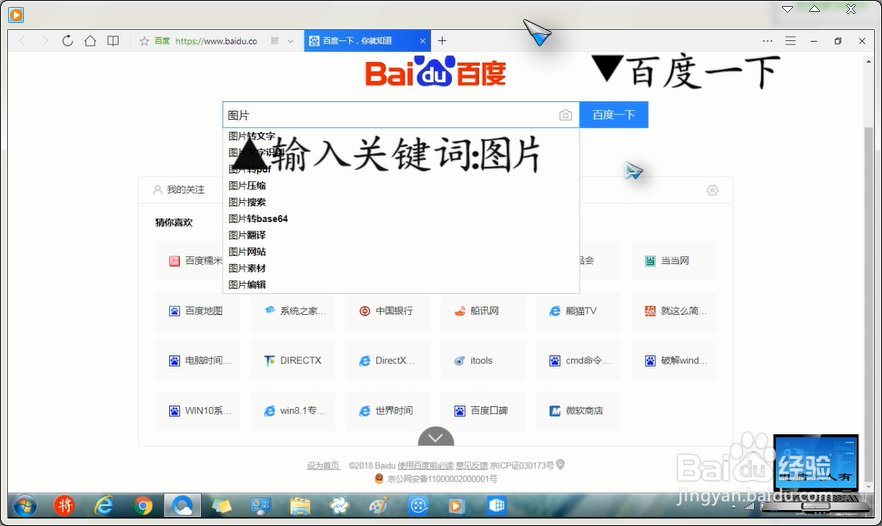Open the 百度口碑 tile
882x526 pixels.
pos(483,411)
